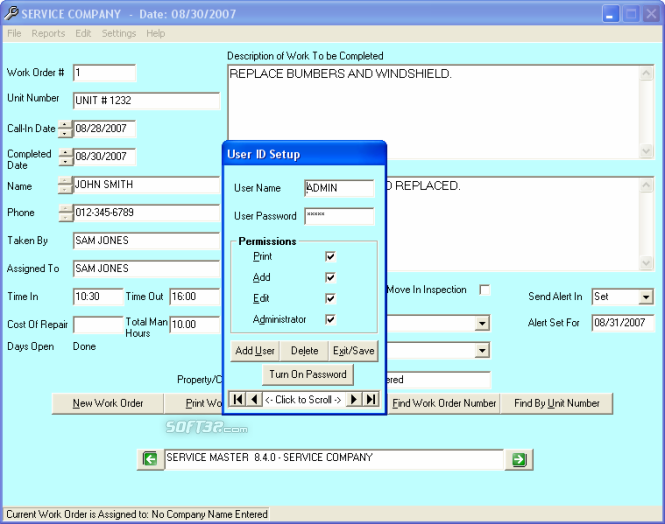Click the green left arrow record button

click(150, 459)
